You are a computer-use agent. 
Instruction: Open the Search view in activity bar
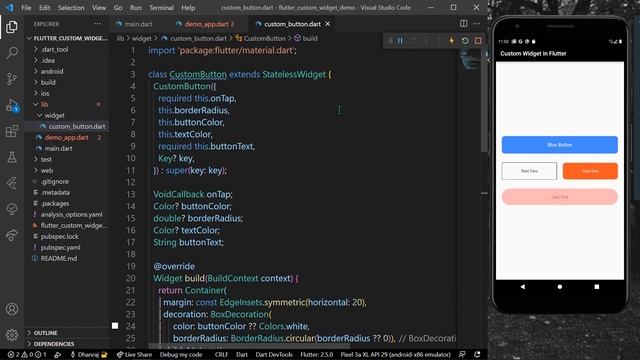click(x=12, y=53)
